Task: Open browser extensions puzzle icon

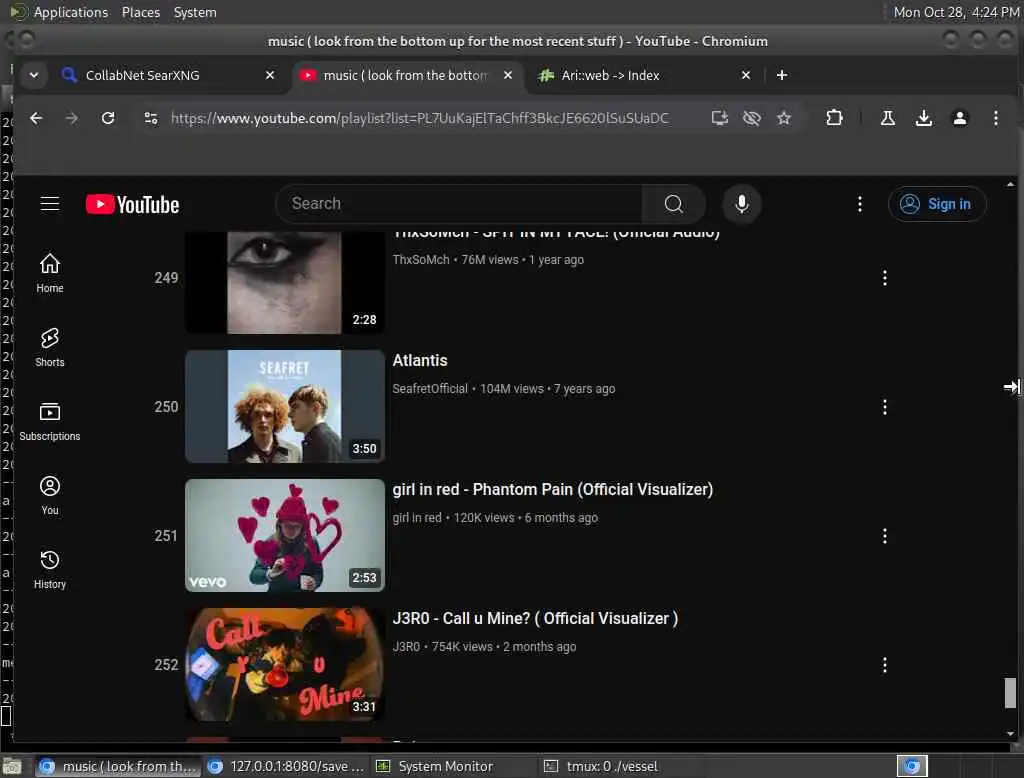Action: coord(834,118)
